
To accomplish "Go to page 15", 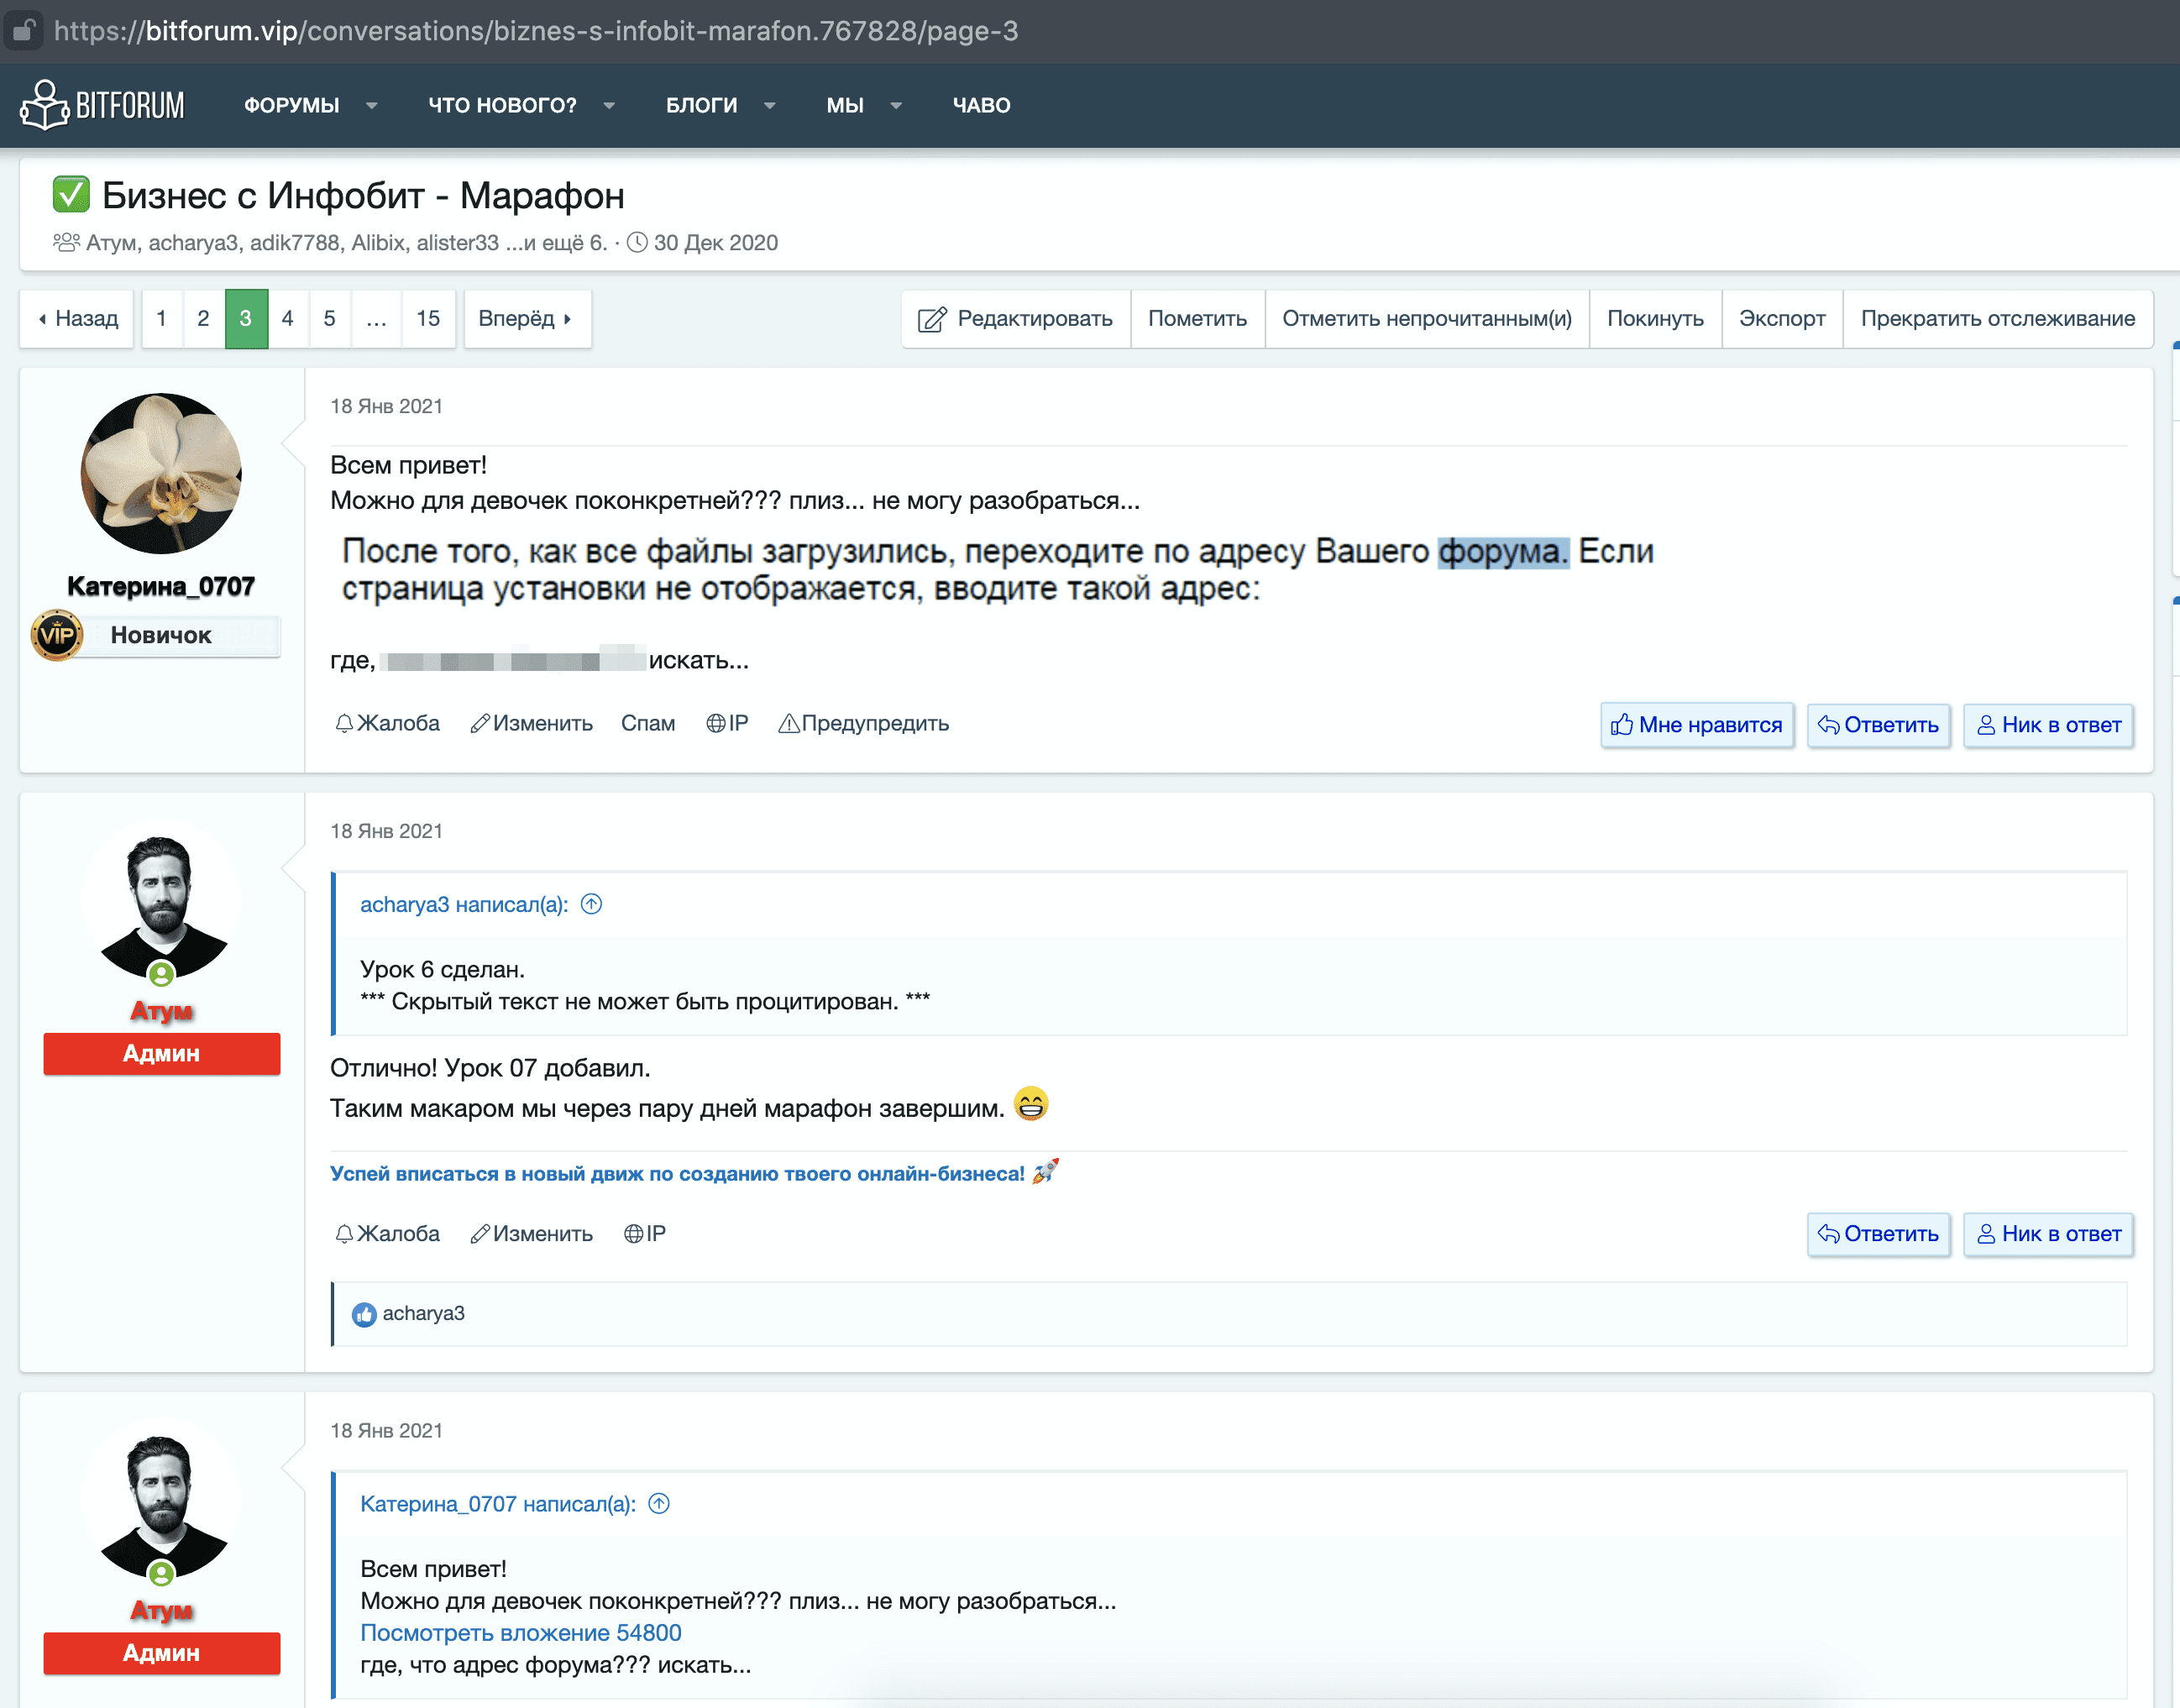I will (x=428, y=319).
